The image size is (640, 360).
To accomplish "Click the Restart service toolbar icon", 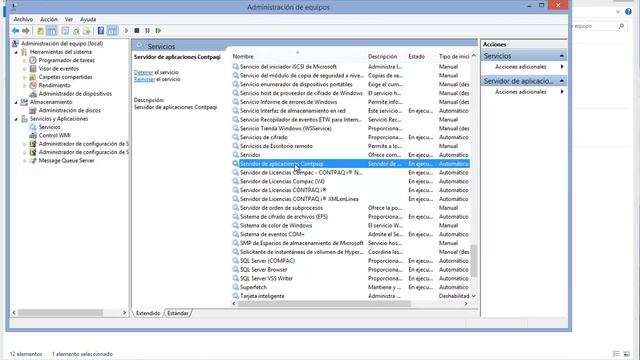I will click(158, 31).
